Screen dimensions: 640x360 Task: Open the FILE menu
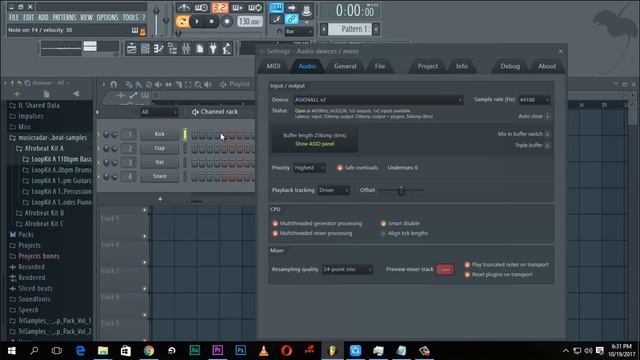[14, 18]
